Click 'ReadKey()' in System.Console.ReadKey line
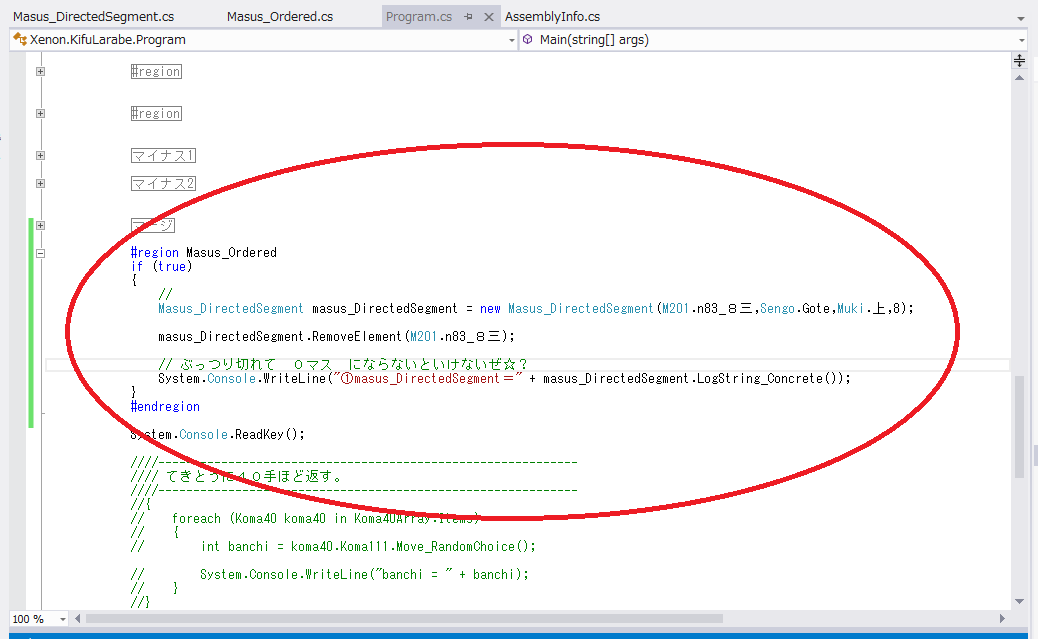This screenshot has height=639, width=1038. [x=266, y=434]
